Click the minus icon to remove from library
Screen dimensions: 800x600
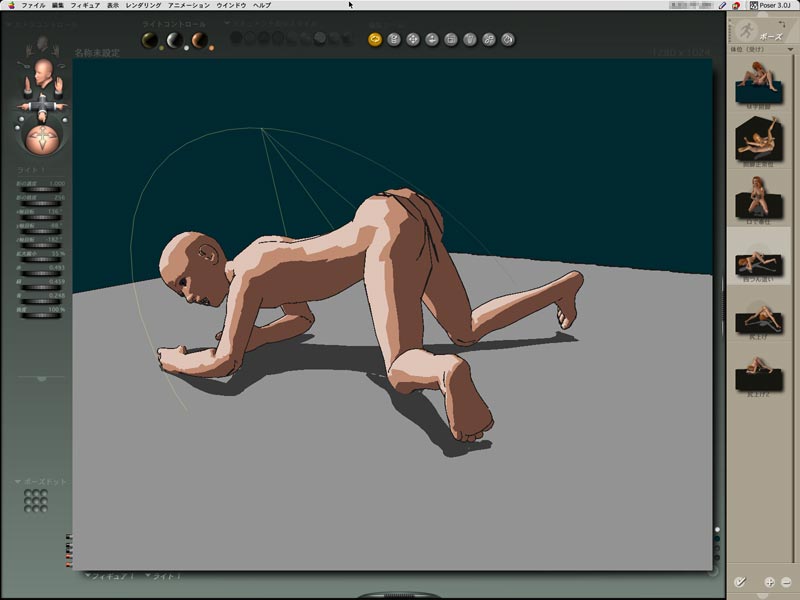(786, 581)
